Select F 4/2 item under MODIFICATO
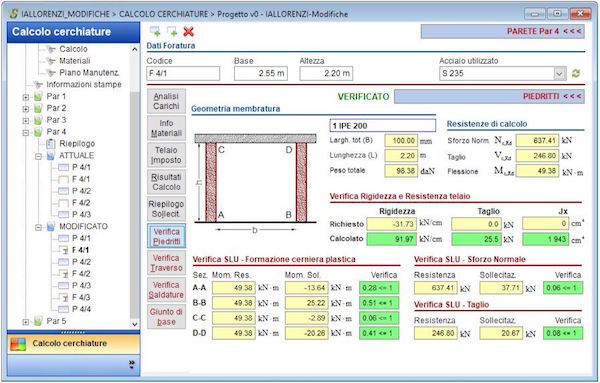The height and width of the screenshot is (383, 600). click(x=81, y=274)
